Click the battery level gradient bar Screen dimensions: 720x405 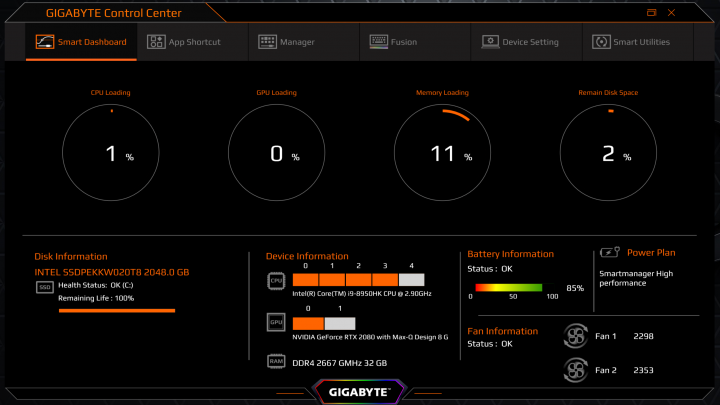(x=509, y=287)
